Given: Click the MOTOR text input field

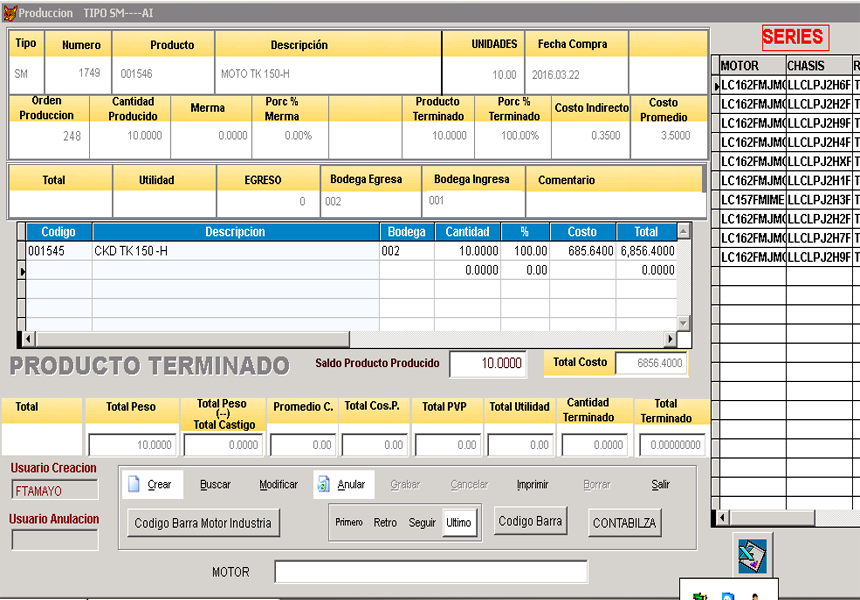Looking at the screenshot, I should 431,572.
